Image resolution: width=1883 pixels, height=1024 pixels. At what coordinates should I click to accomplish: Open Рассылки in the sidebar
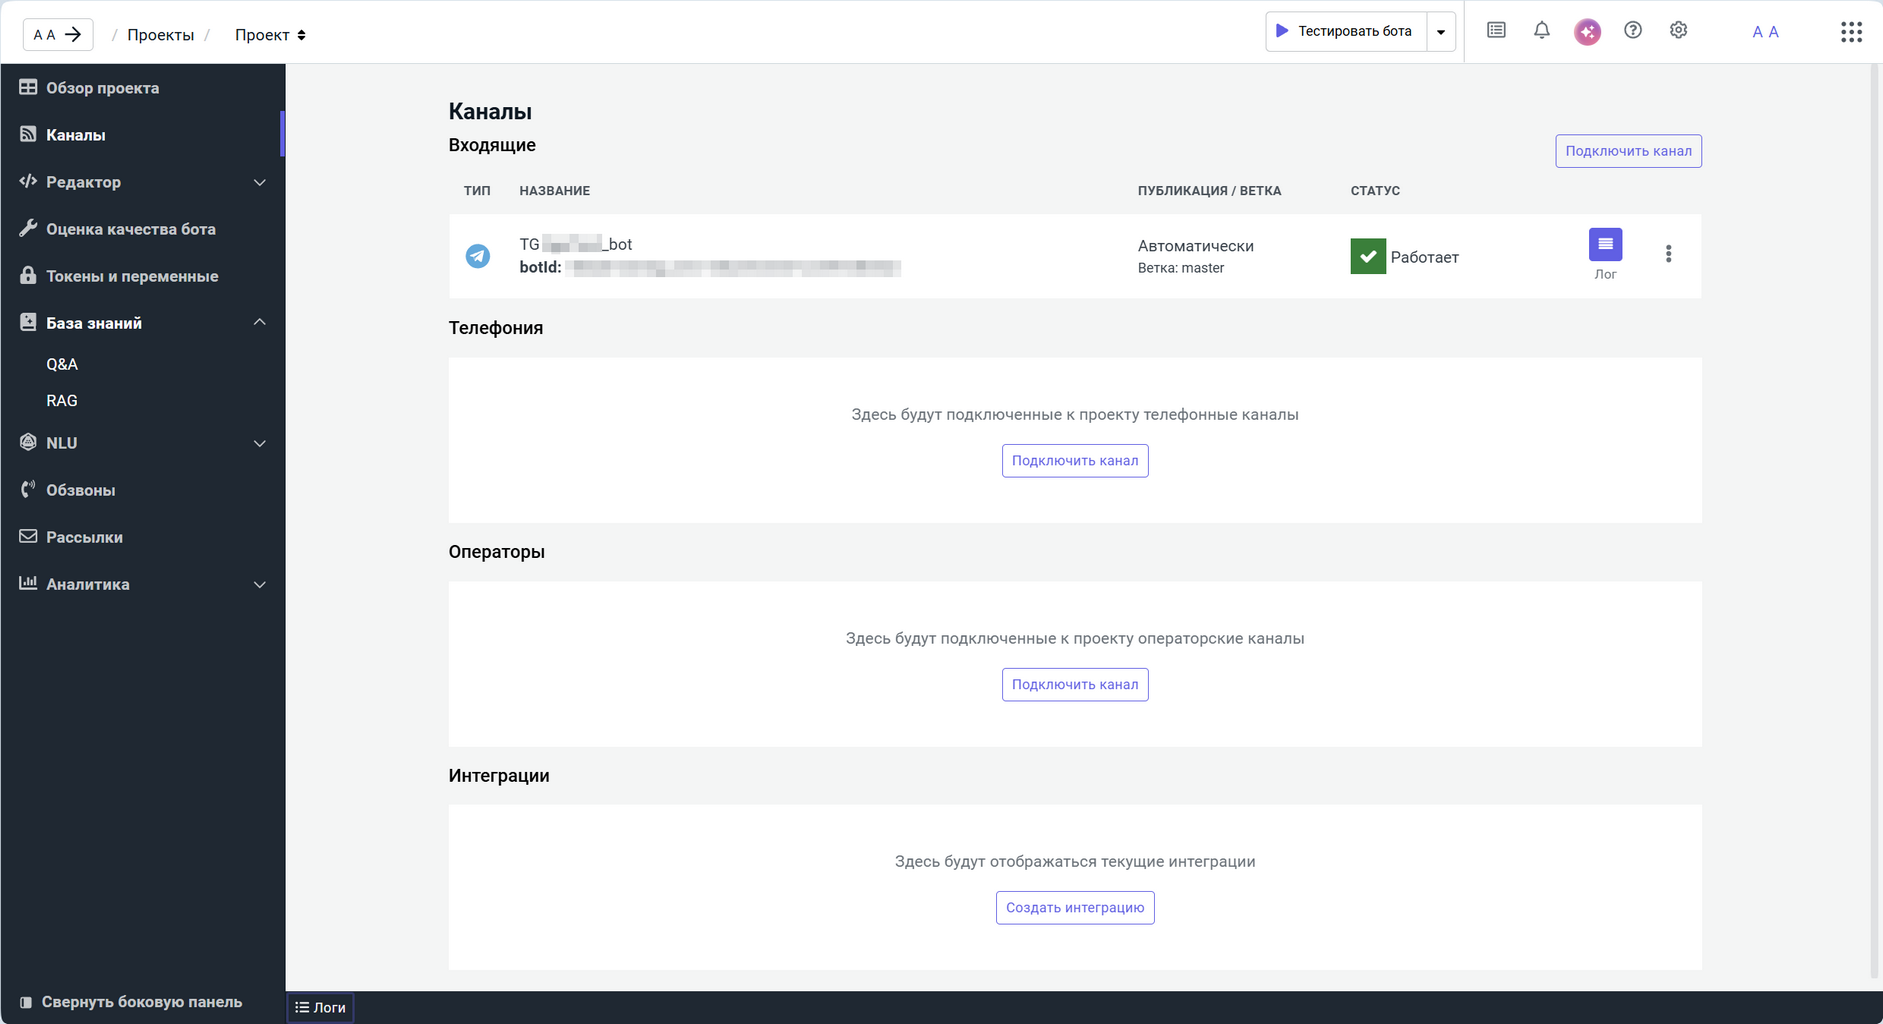click(x=84, y=537)
